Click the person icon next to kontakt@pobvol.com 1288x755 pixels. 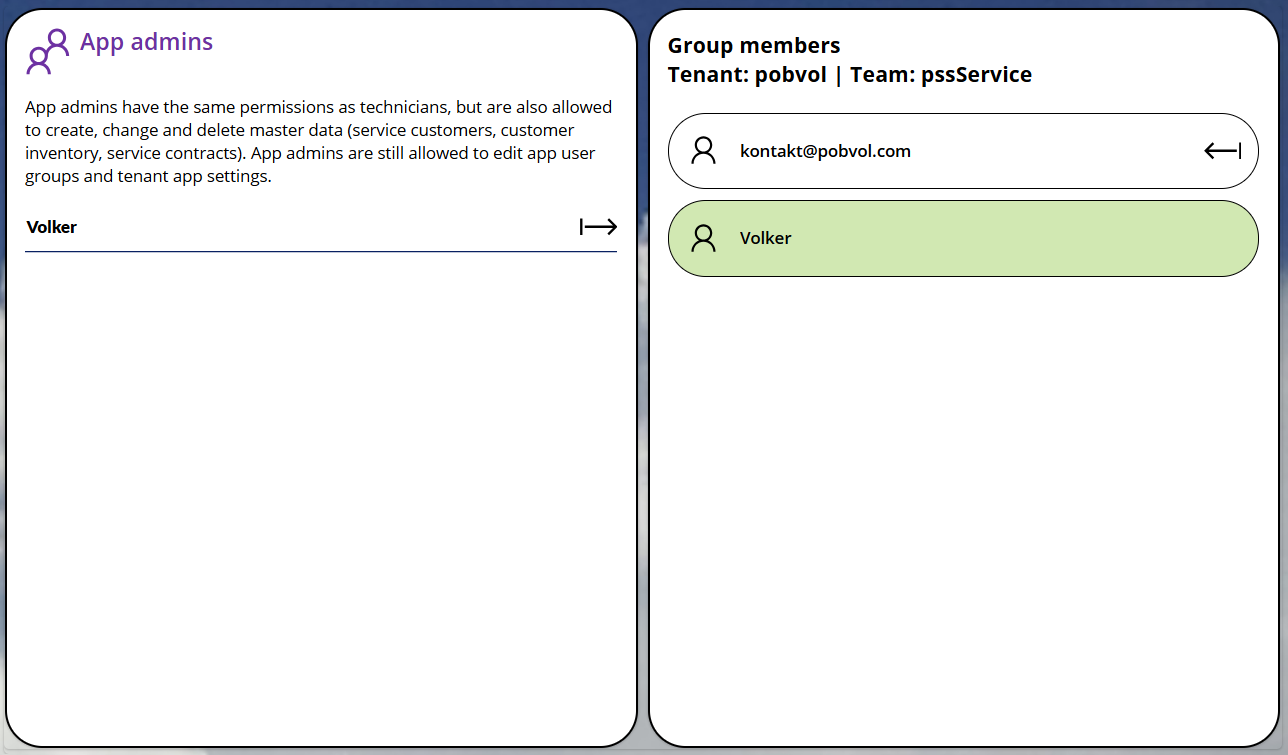(x=704, y=151)
